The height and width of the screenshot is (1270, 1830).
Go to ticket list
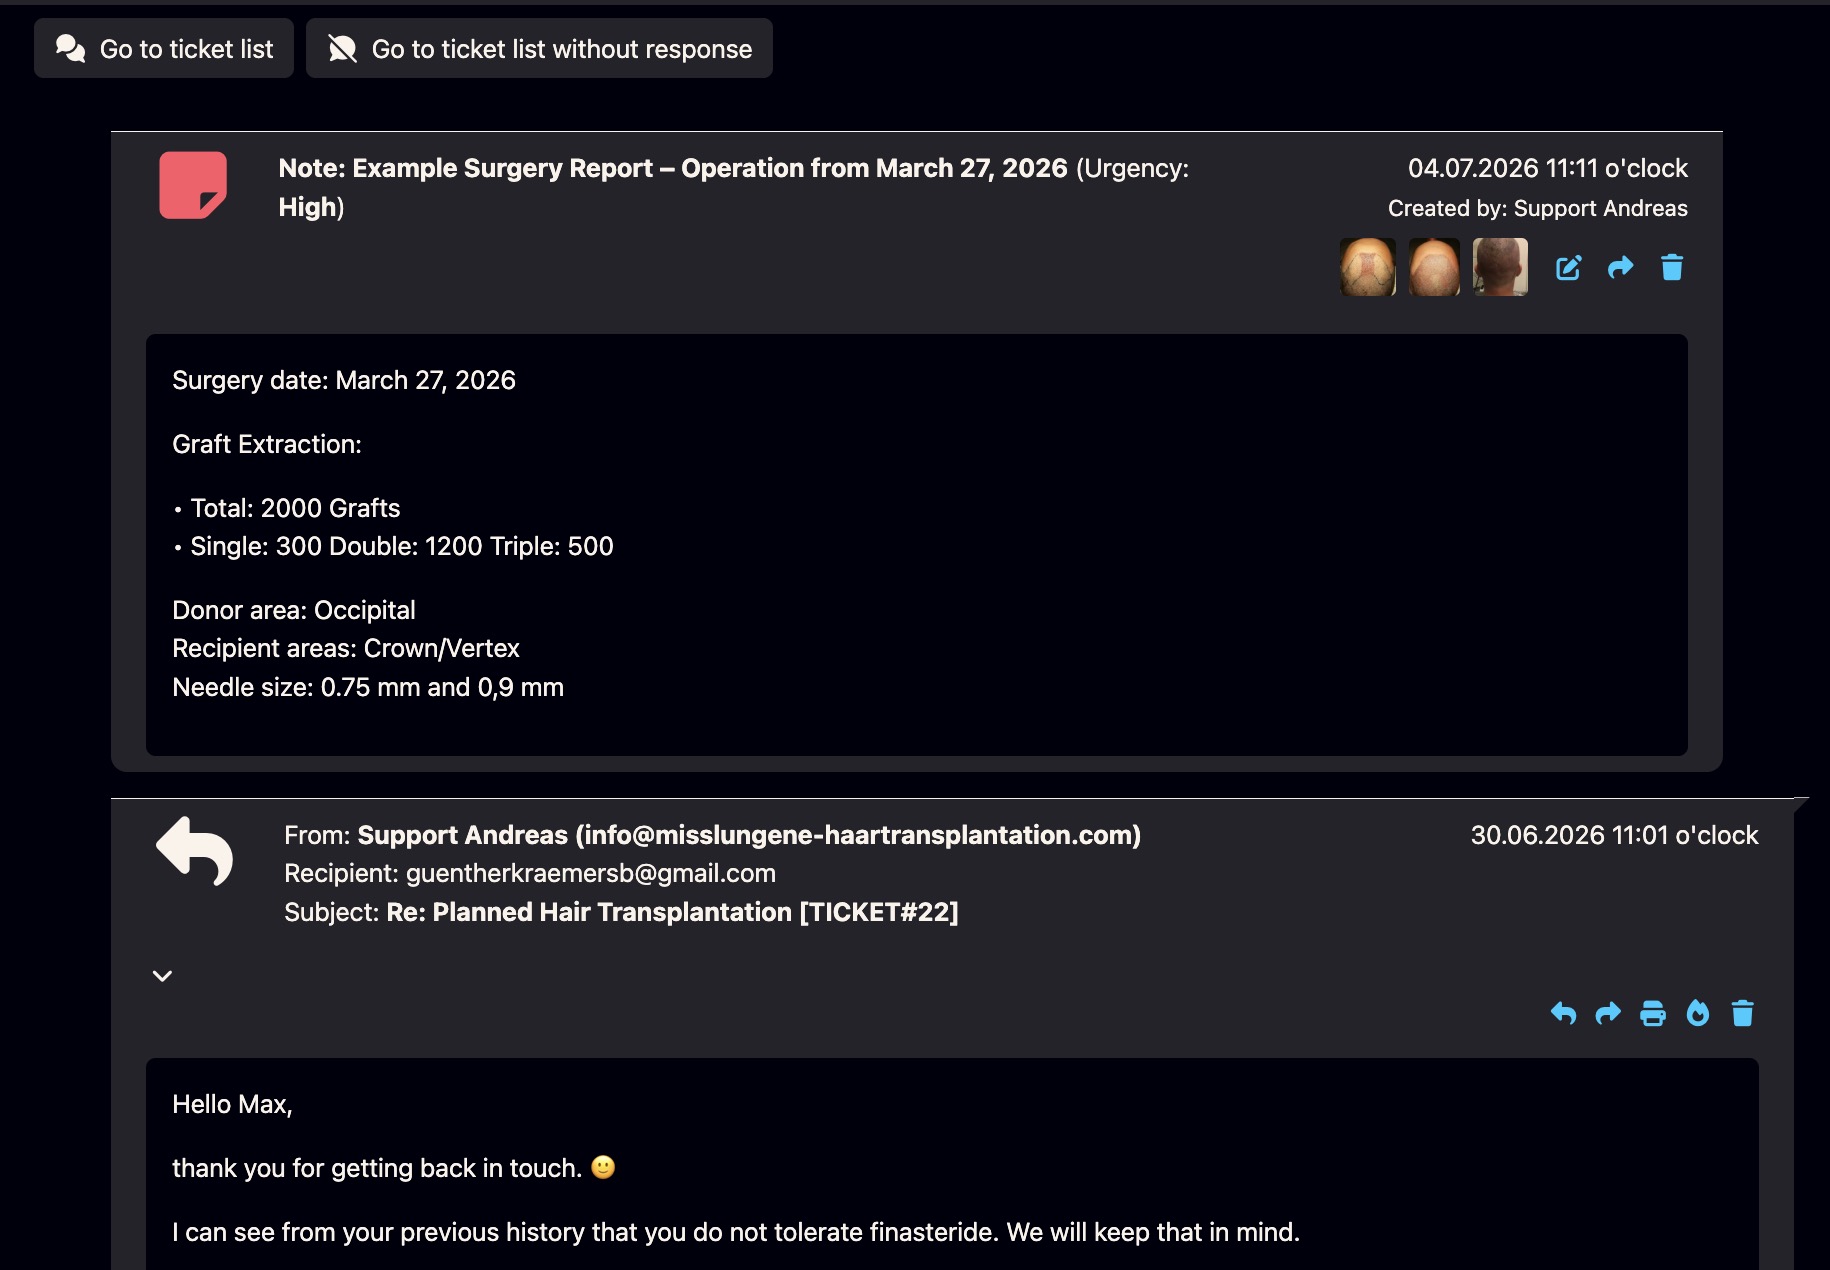click(164, 49)
